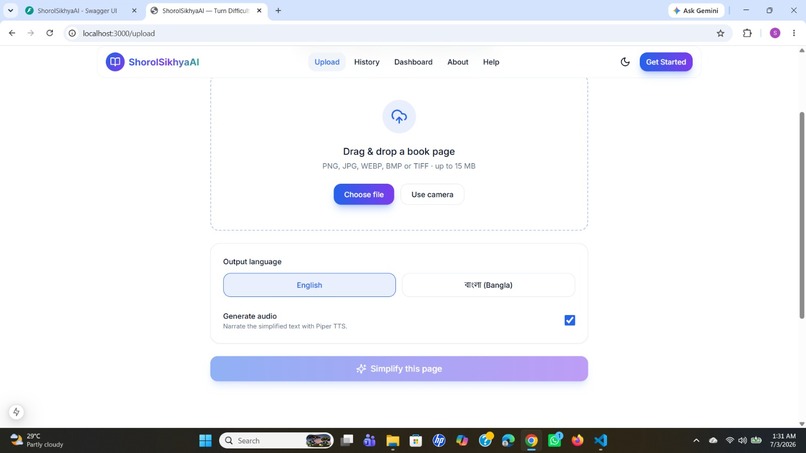Image resolution: width=806 pixels, height=453 pixels.
Task: Open the Chrome profile avatar
Action: pyautogui.click(x=775, y=33)
